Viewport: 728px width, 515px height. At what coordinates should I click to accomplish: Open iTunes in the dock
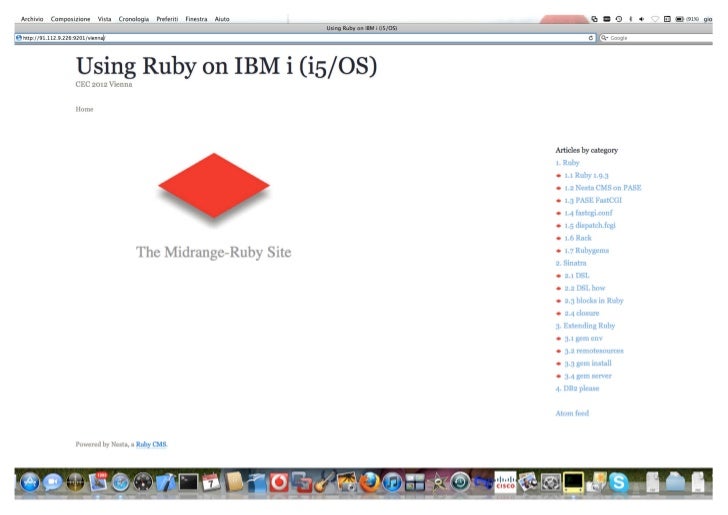click(392, 482)
